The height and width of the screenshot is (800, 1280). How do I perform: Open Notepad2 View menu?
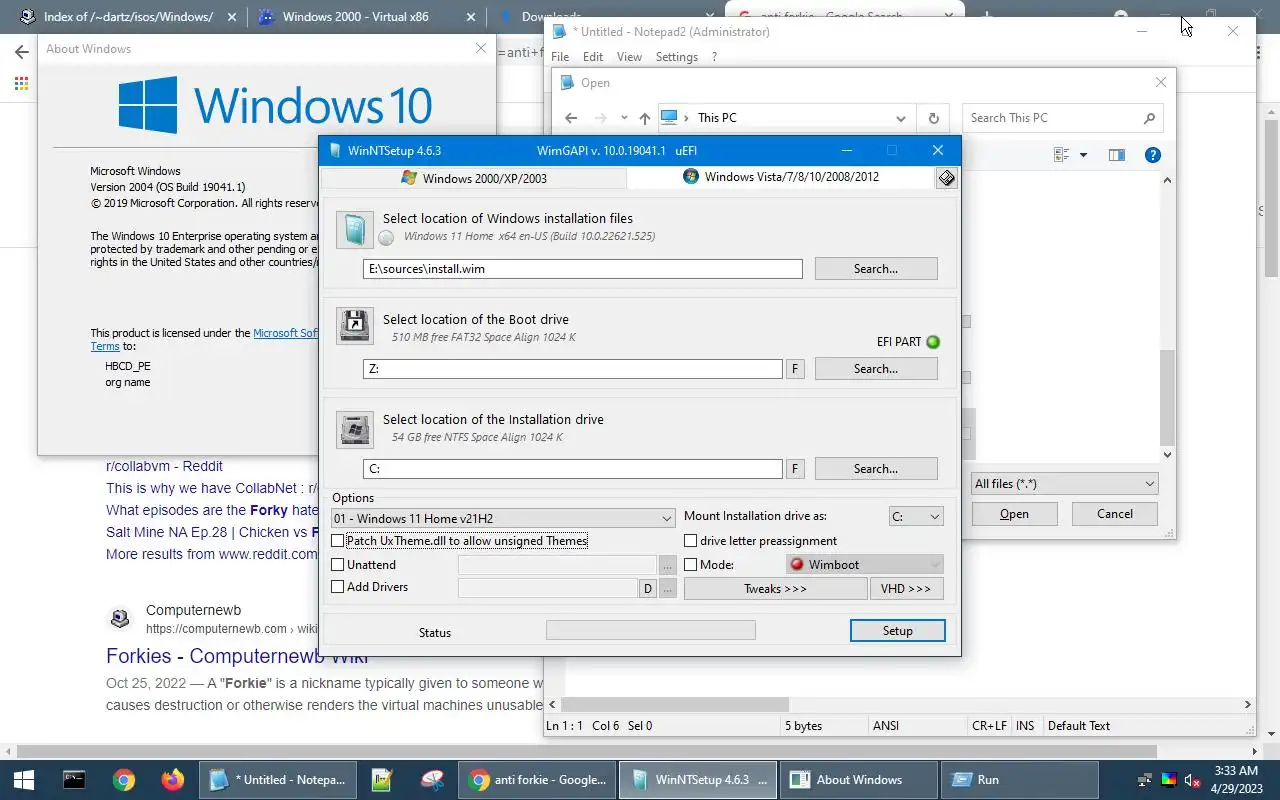point(629,57)
